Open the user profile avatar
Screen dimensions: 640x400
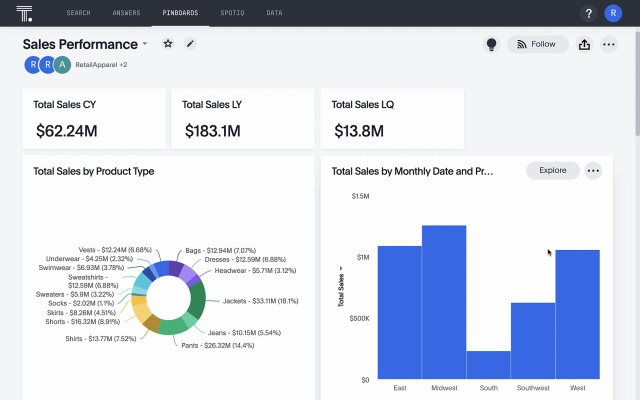(x=613, y=13)
